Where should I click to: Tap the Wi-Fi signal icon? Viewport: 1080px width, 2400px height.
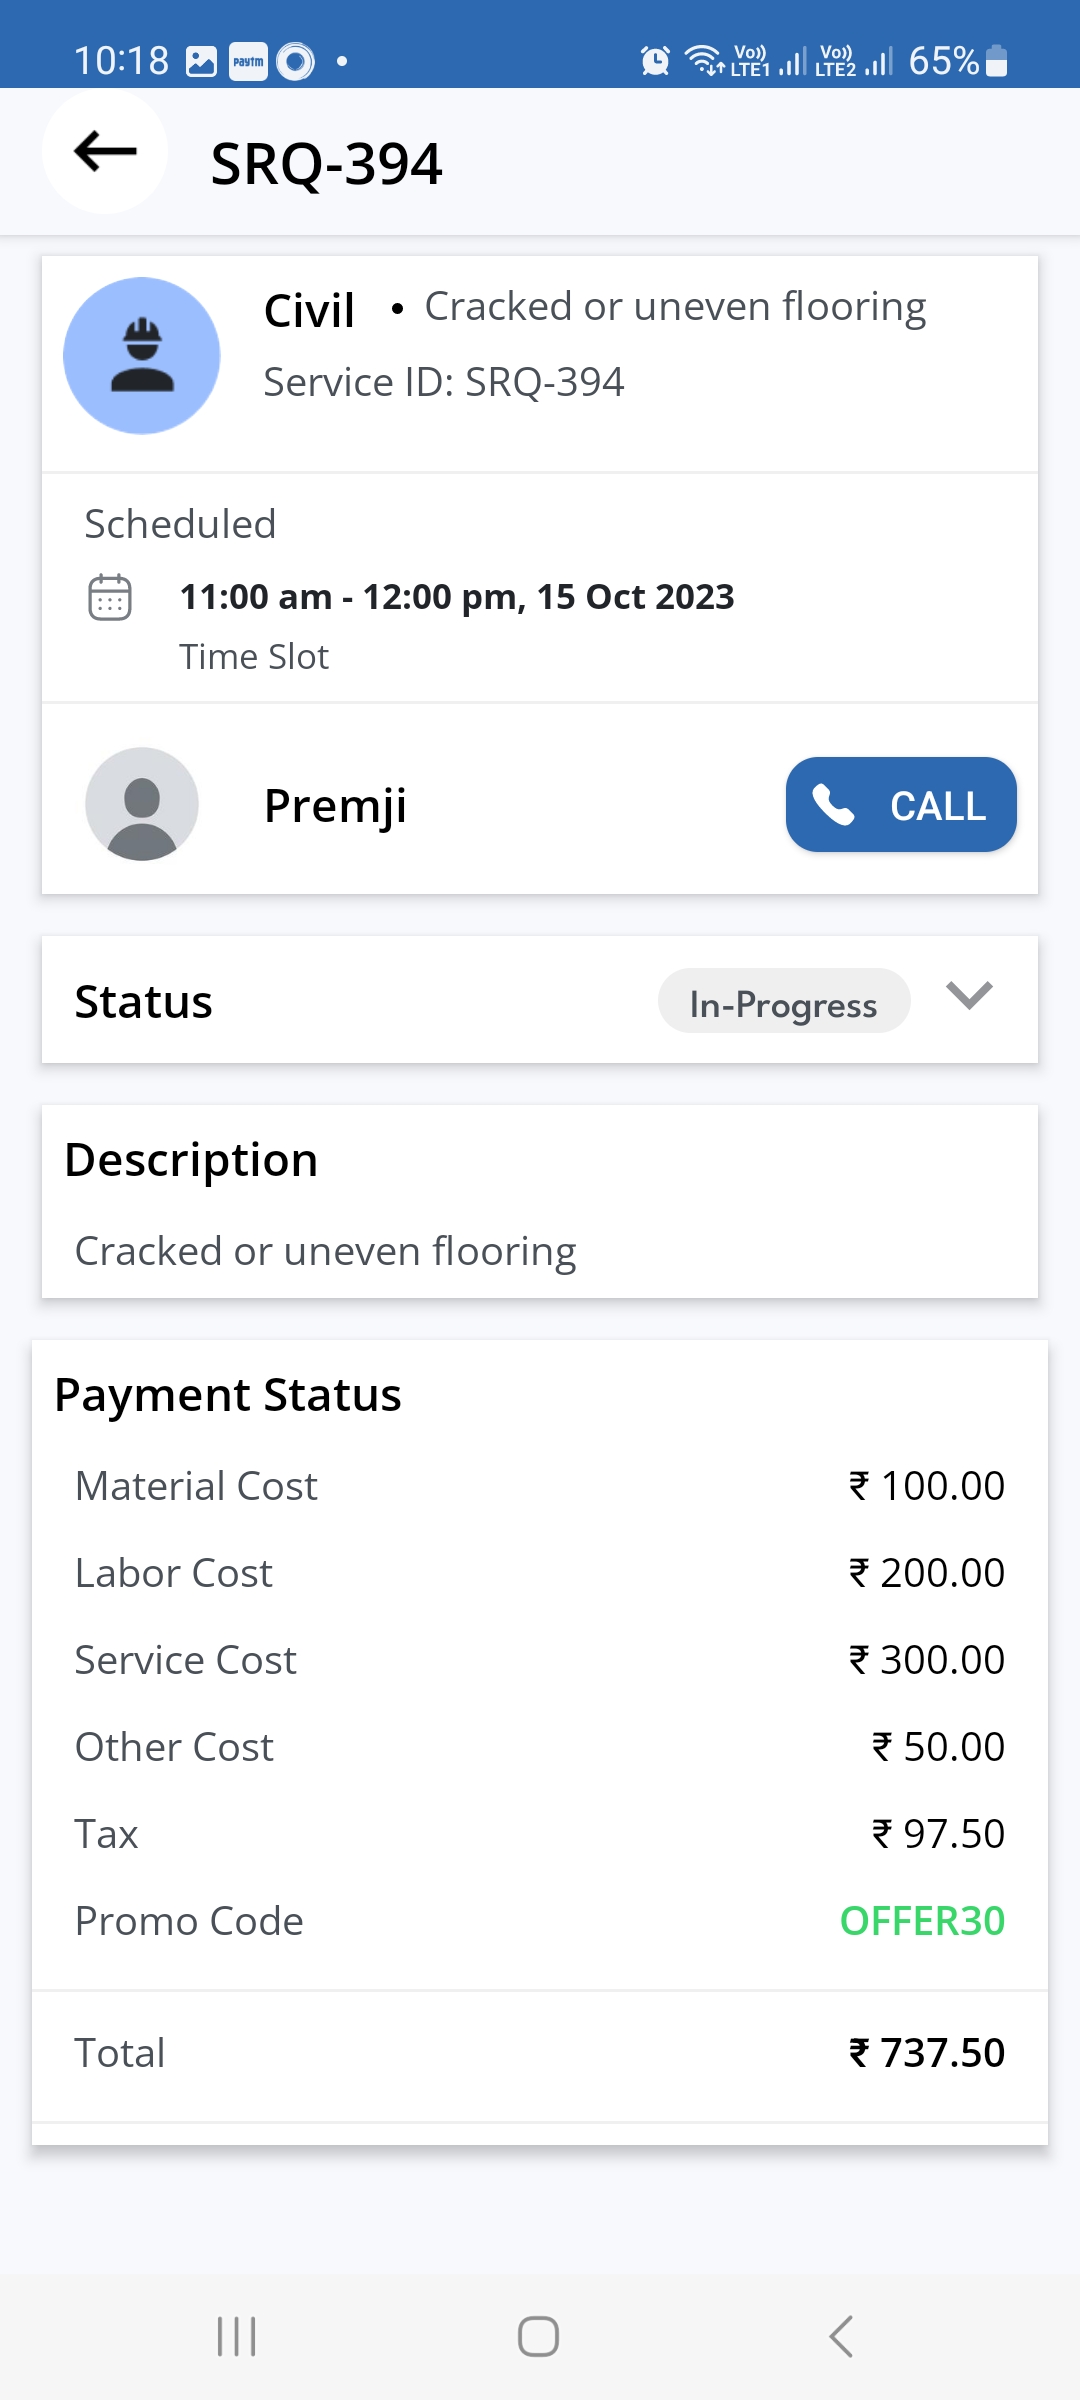pos(704,60)
